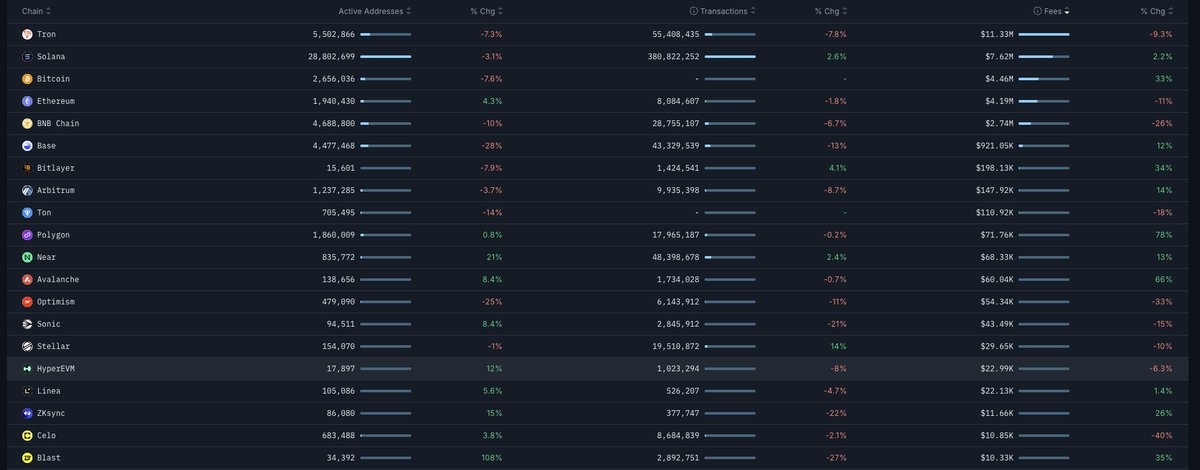Sort by Transactions % Chg column

click(x=831, y=11)
